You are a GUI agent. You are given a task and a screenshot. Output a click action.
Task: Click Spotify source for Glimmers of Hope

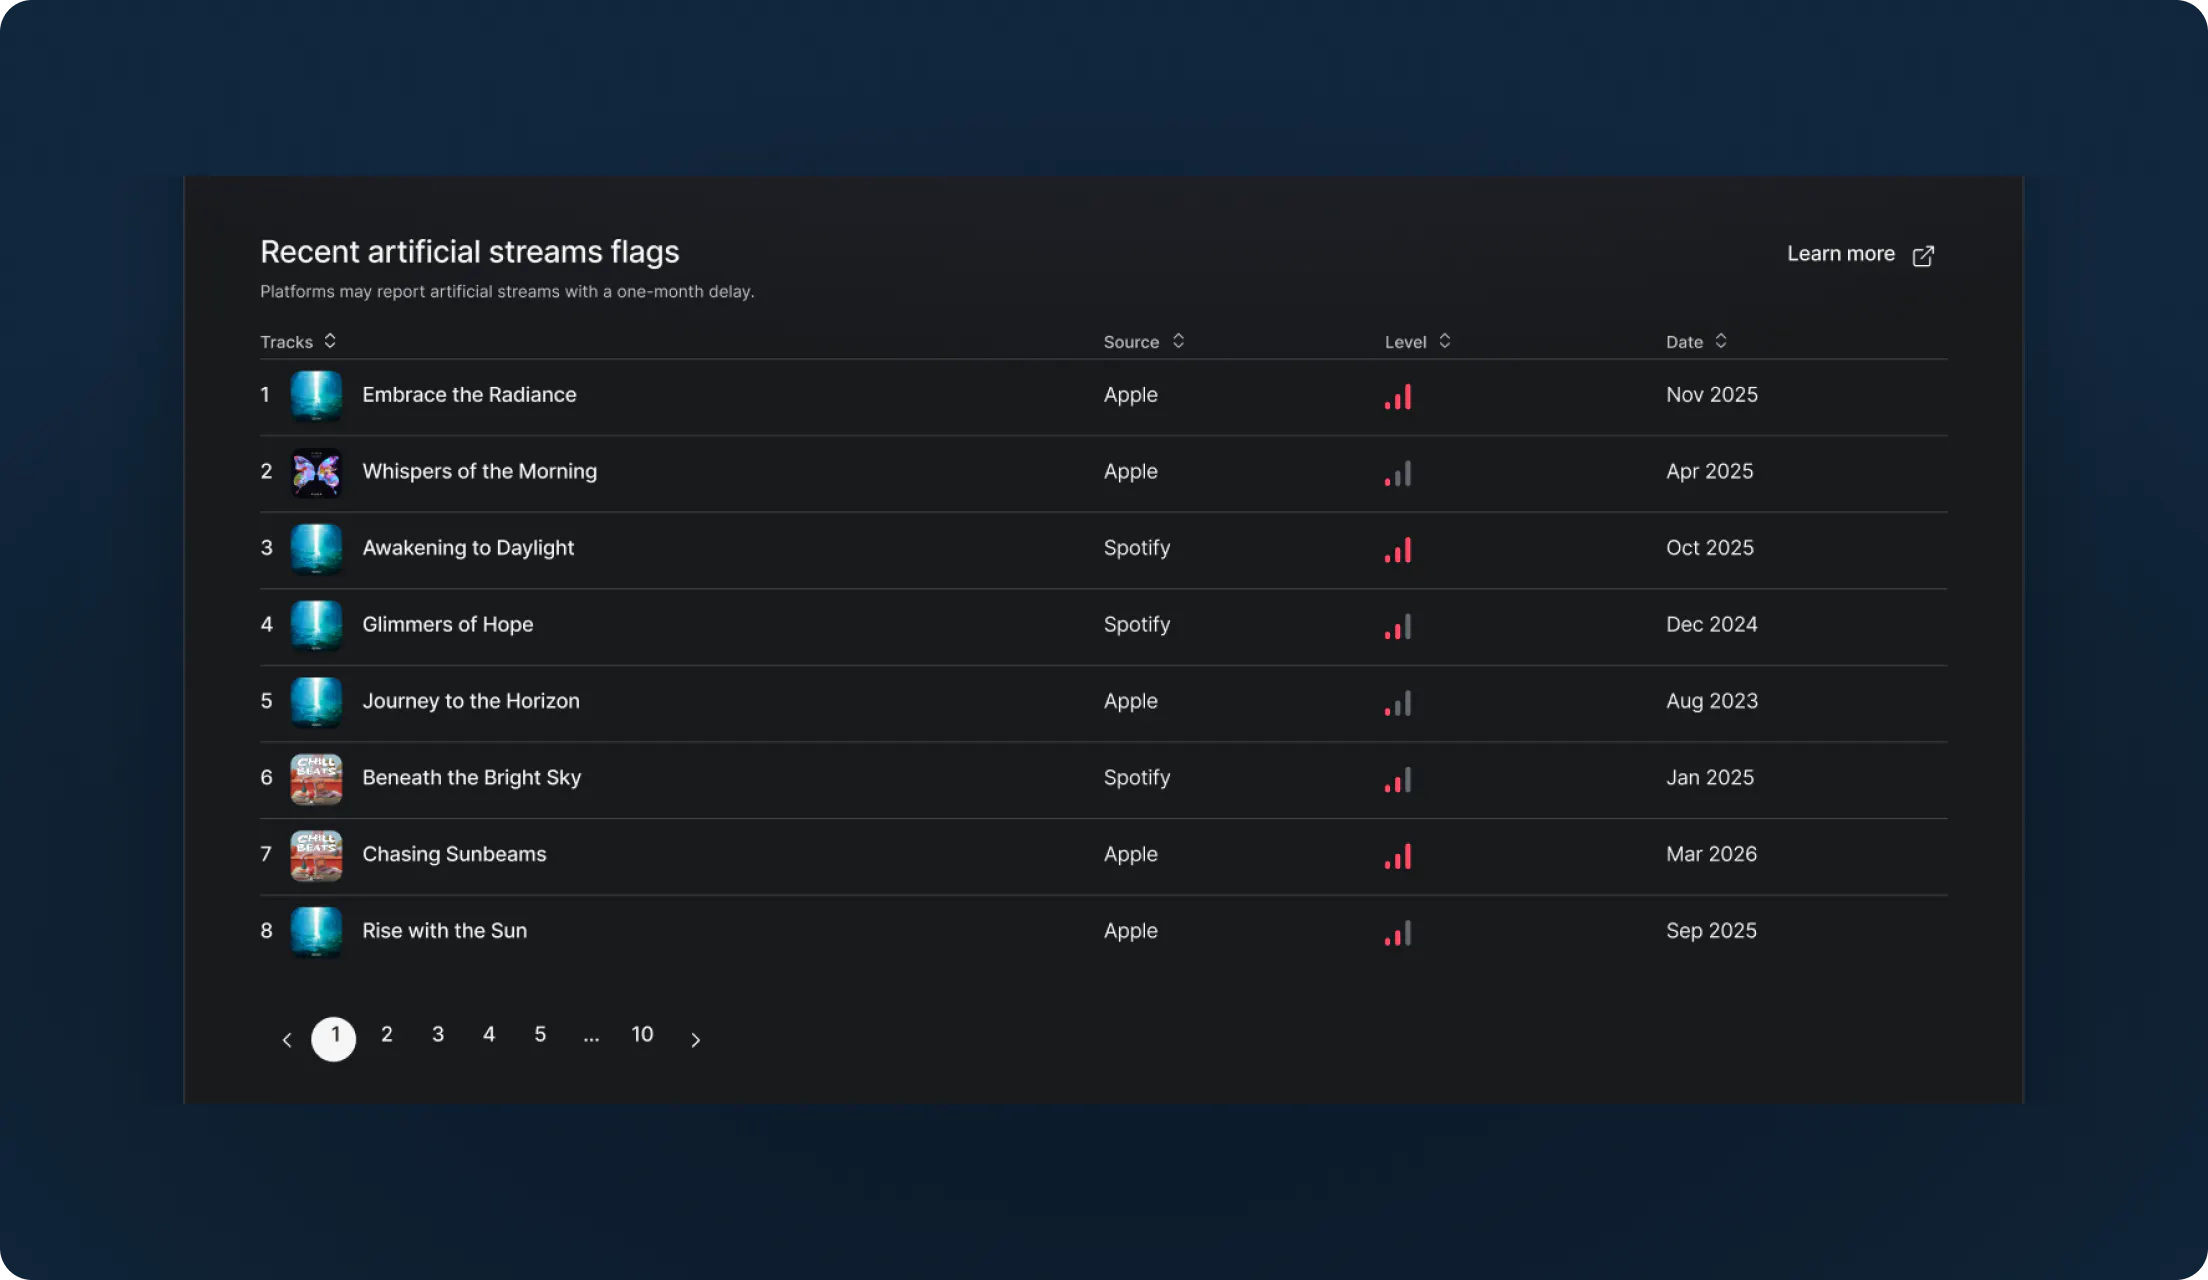click(1137, 625)
